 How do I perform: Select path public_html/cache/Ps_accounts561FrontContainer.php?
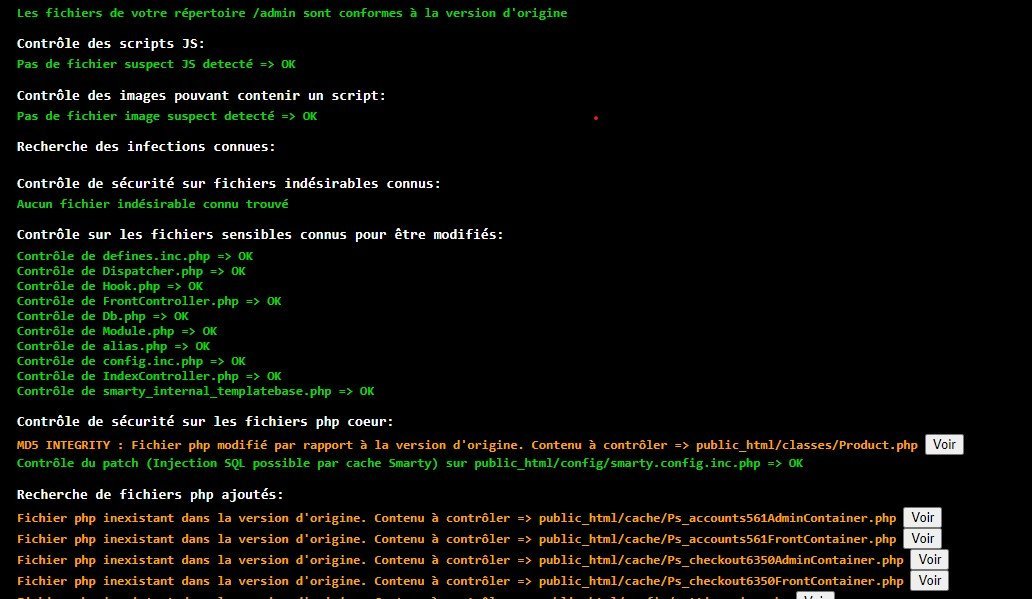[x=717, y=539]
